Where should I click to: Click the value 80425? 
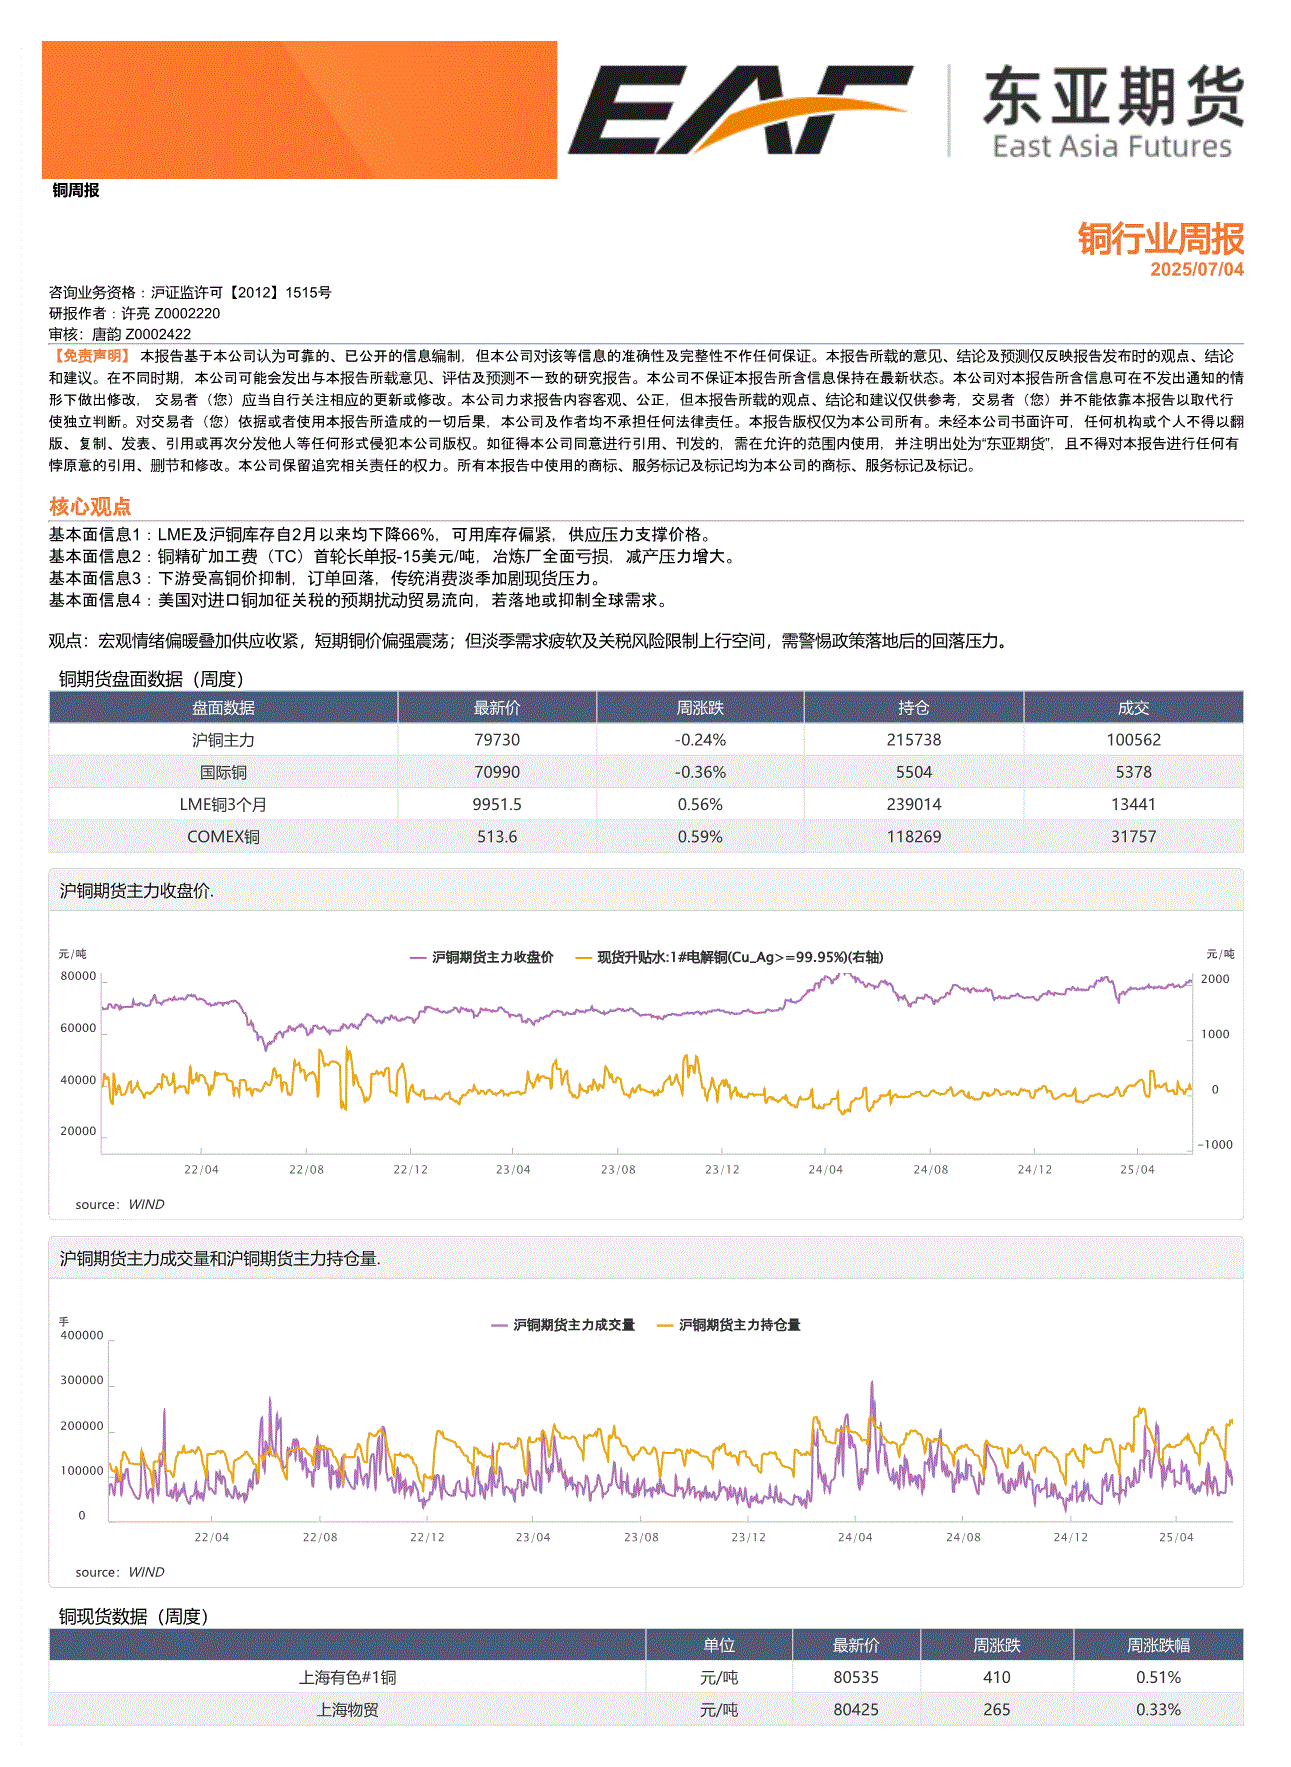pos(856,1709)
